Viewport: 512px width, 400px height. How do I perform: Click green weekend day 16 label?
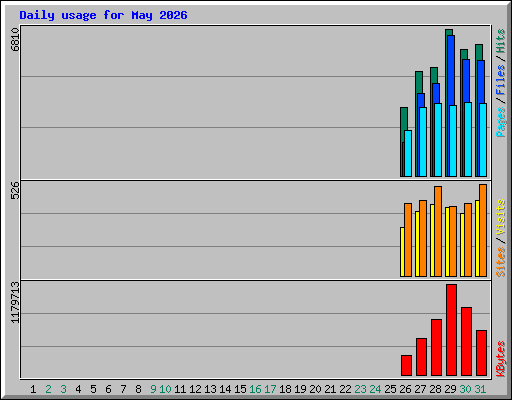pos(255,389)
